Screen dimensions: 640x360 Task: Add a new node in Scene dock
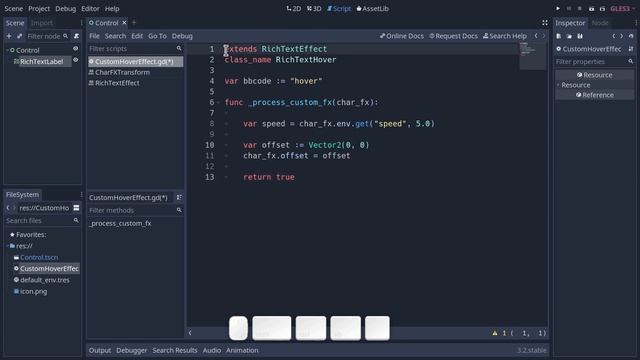click(x=9, y=36)
